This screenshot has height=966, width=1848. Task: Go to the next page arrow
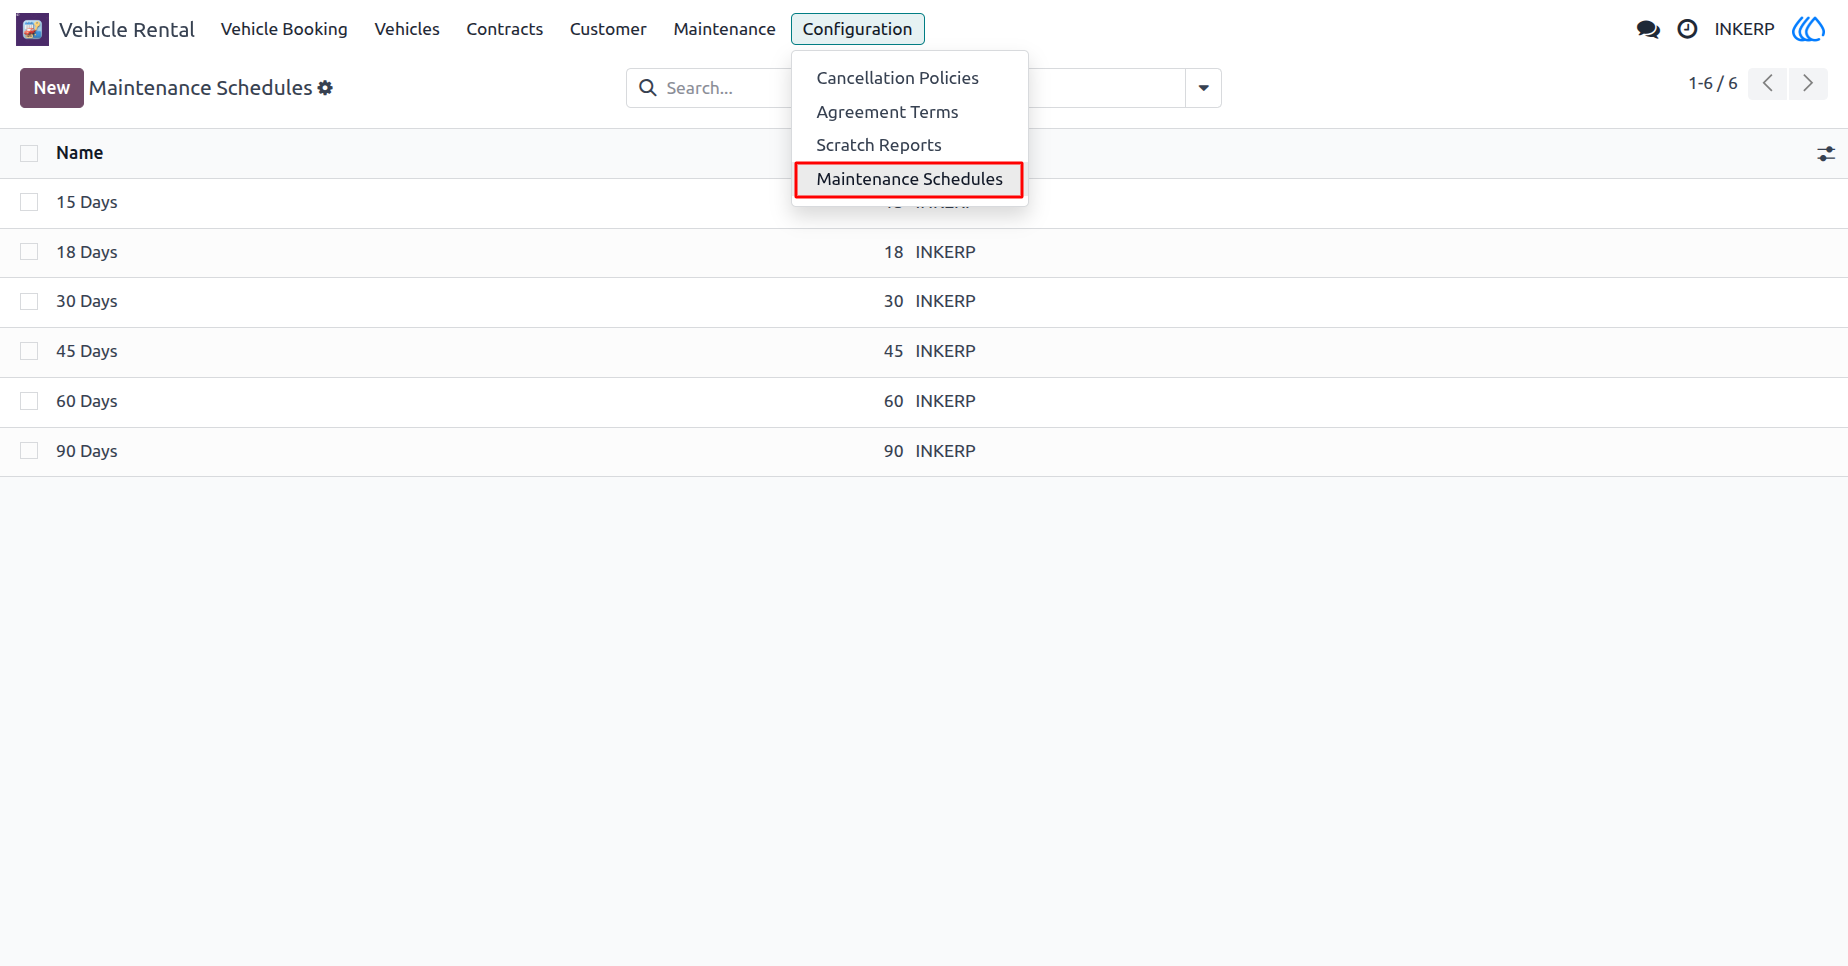(x=1808, y=83)
